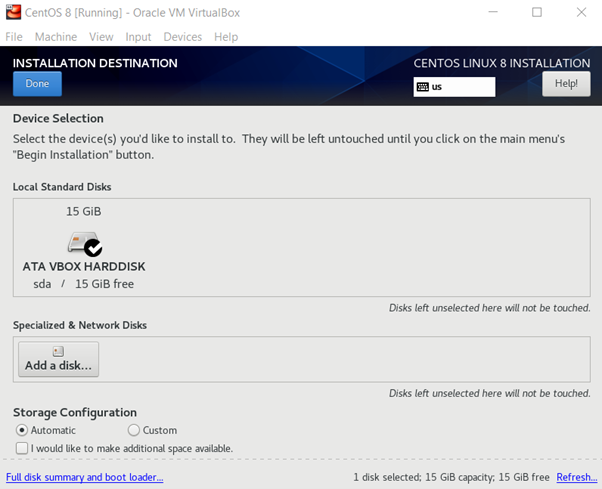Image resolution: width=602 pixels, height=489 pixels.
Task: Click the keyboard layout icon next to us
Action: pos(423,87)
